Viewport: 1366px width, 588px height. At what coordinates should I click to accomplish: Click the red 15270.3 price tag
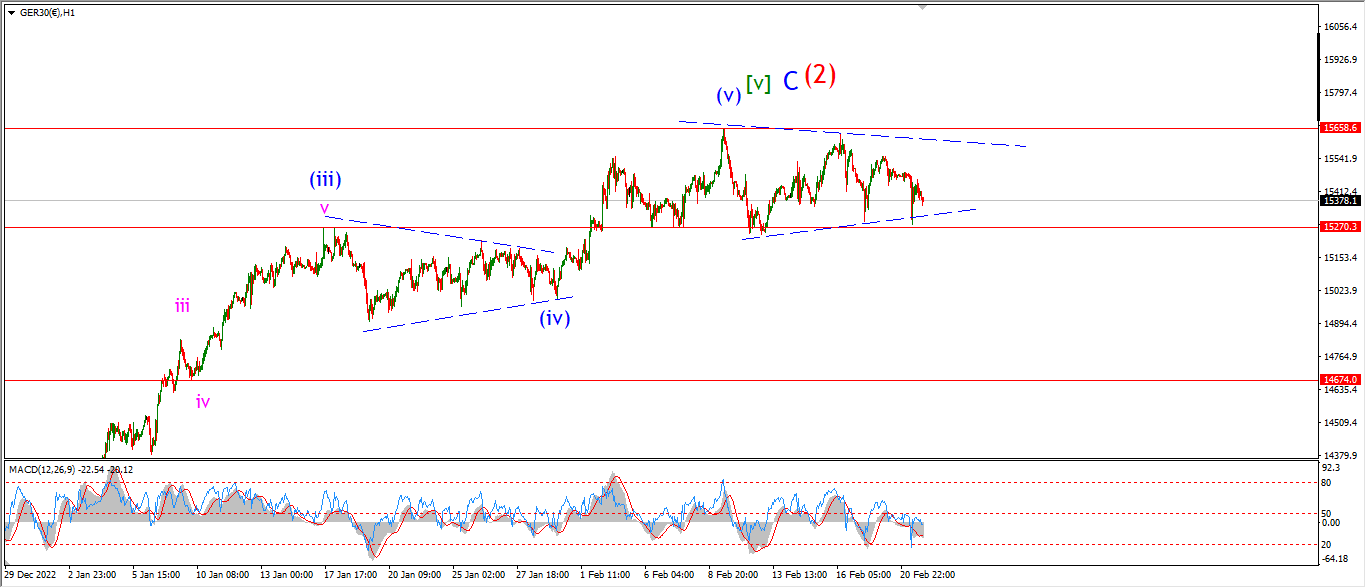tap(1339, 227)
